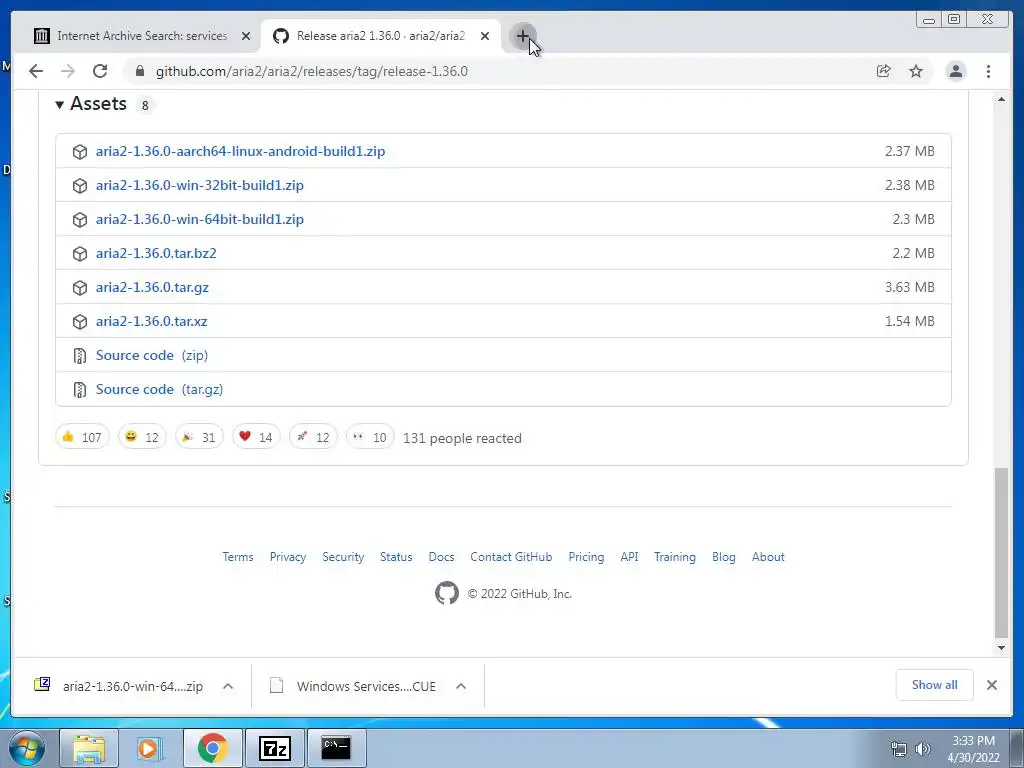Download Source code (tar.gz)
Viewport: 1024px width, 768px height.
coord(159,389)
